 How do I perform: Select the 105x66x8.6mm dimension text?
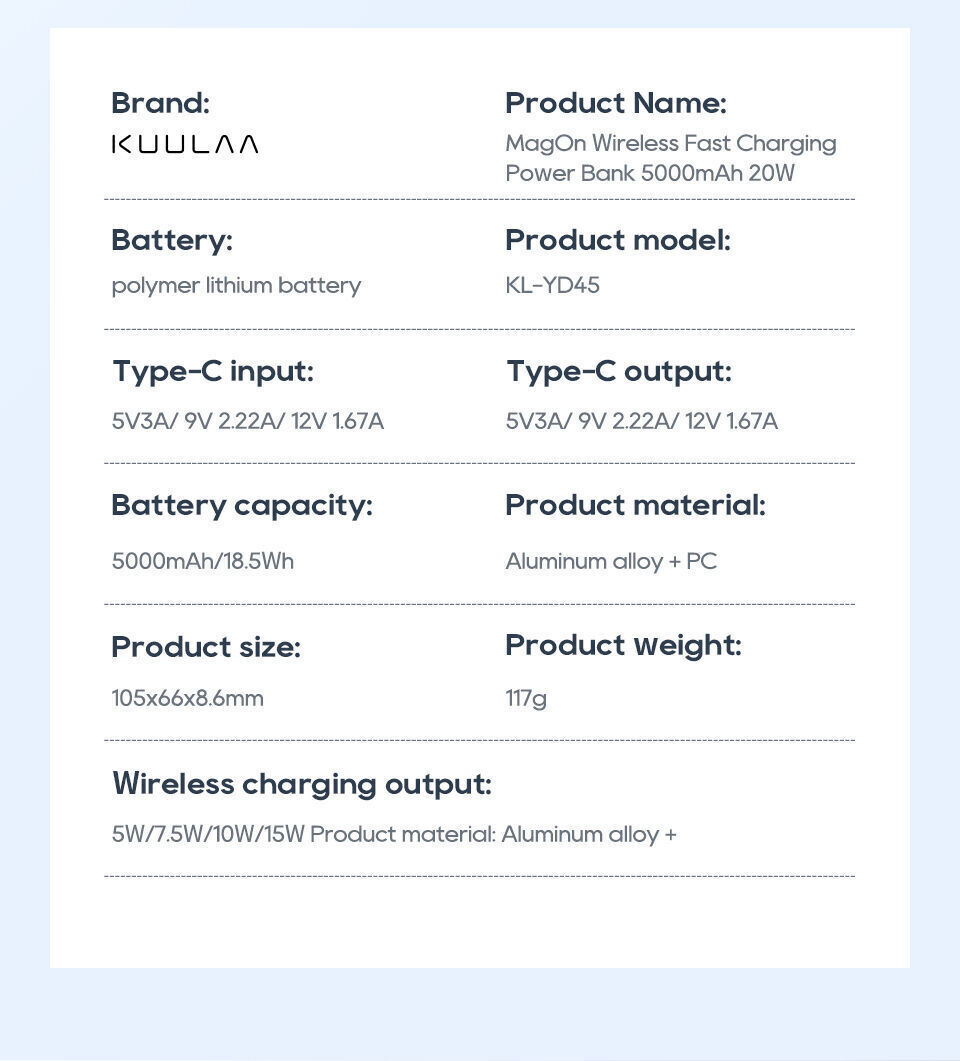187,698
